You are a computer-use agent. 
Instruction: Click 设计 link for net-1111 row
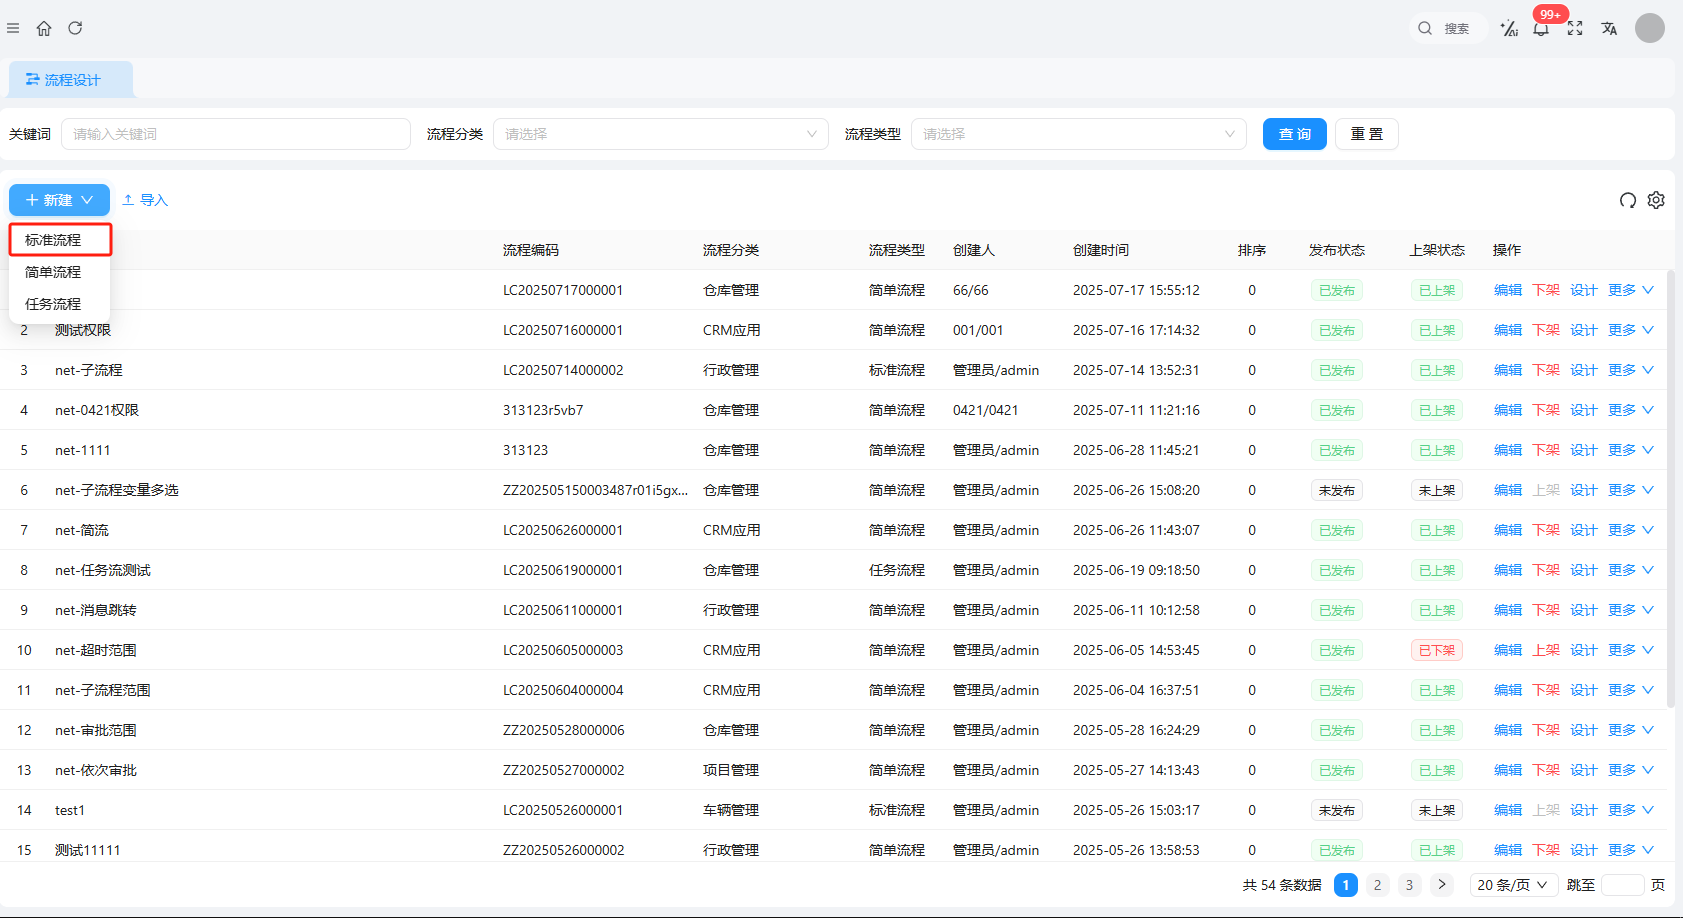coord(1583,450)
